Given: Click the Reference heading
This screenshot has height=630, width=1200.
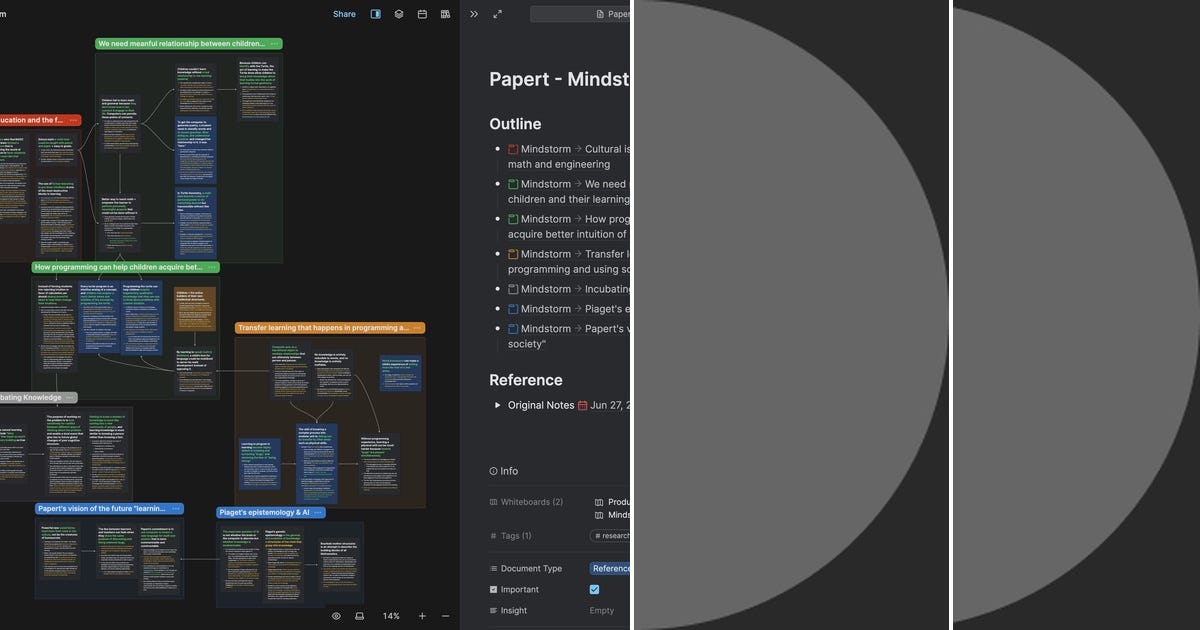Looking at the screenshot, I should point(526,380).
